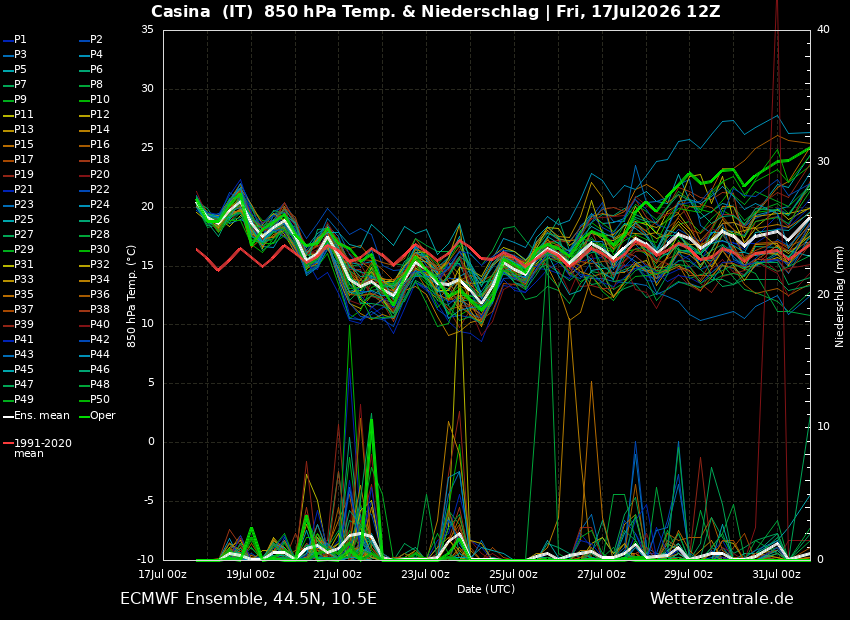
Task: Choose the P37 legend entry
Action: click(18, 309)
